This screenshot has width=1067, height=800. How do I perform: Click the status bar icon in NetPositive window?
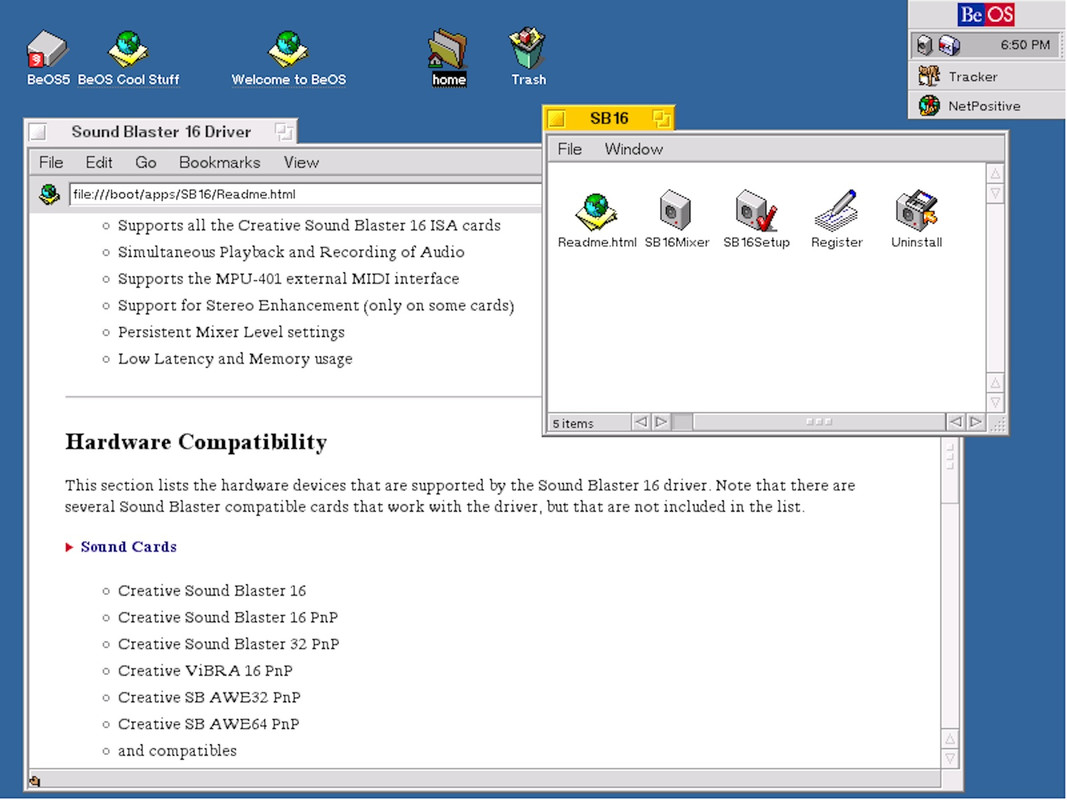[35, 781]
